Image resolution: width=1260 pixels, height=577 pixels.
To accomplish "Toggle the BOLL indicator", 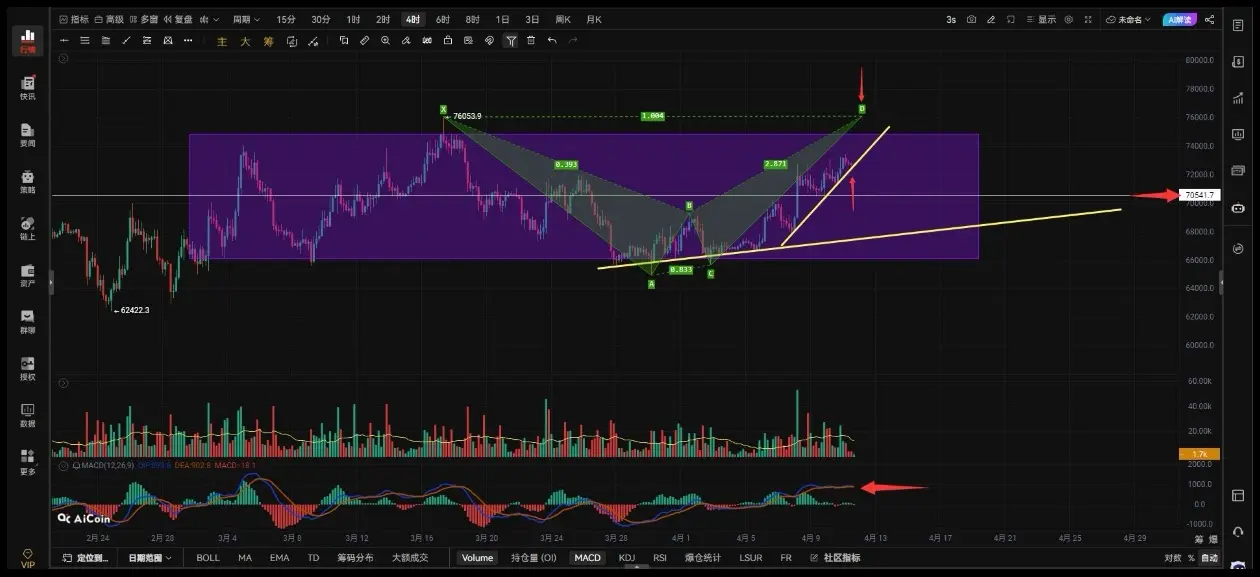I will coord(208,557).
